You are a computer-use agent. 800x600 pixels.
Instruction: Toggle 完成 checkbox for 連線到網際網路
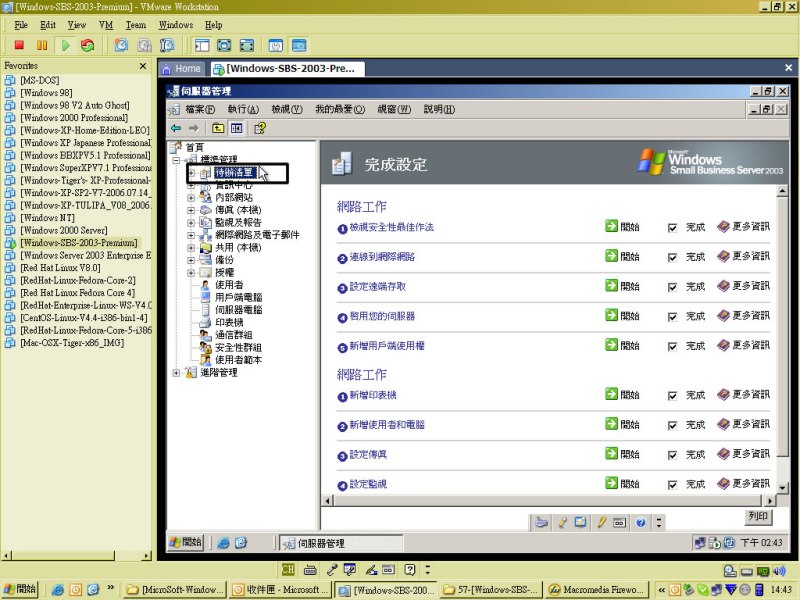click(x=672, y=257)
